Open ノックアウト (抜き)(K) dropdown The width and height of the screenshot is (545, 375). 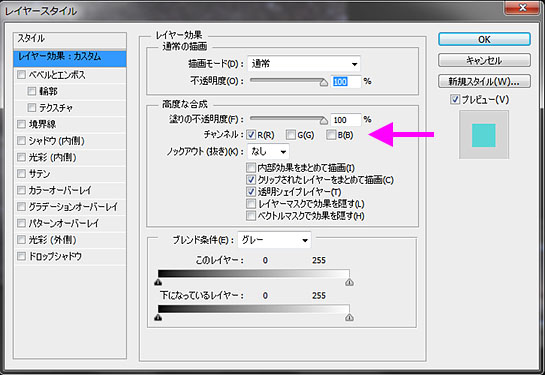tap(268, 152)
